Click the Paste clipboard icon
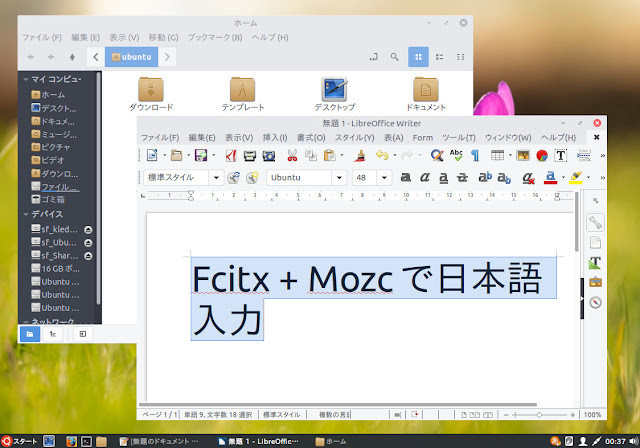 [329, 155]
